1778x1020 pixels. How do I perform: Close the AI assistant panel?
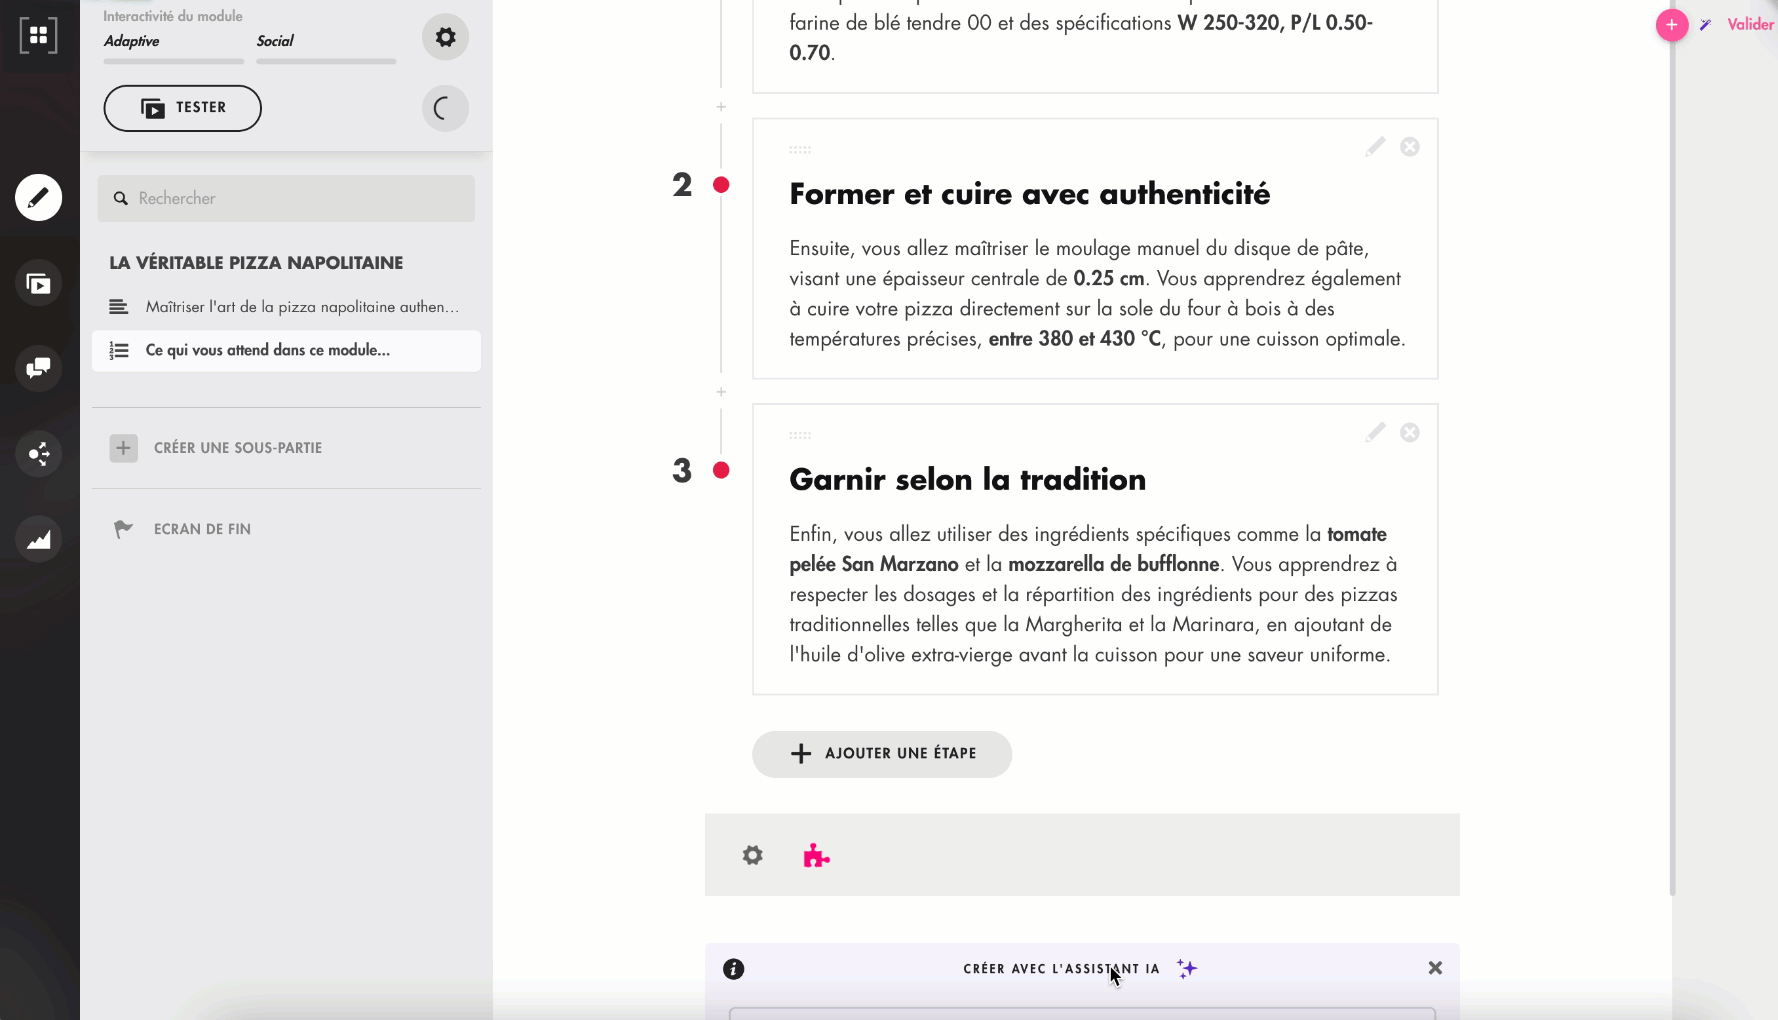click(x=1434, y=968)
